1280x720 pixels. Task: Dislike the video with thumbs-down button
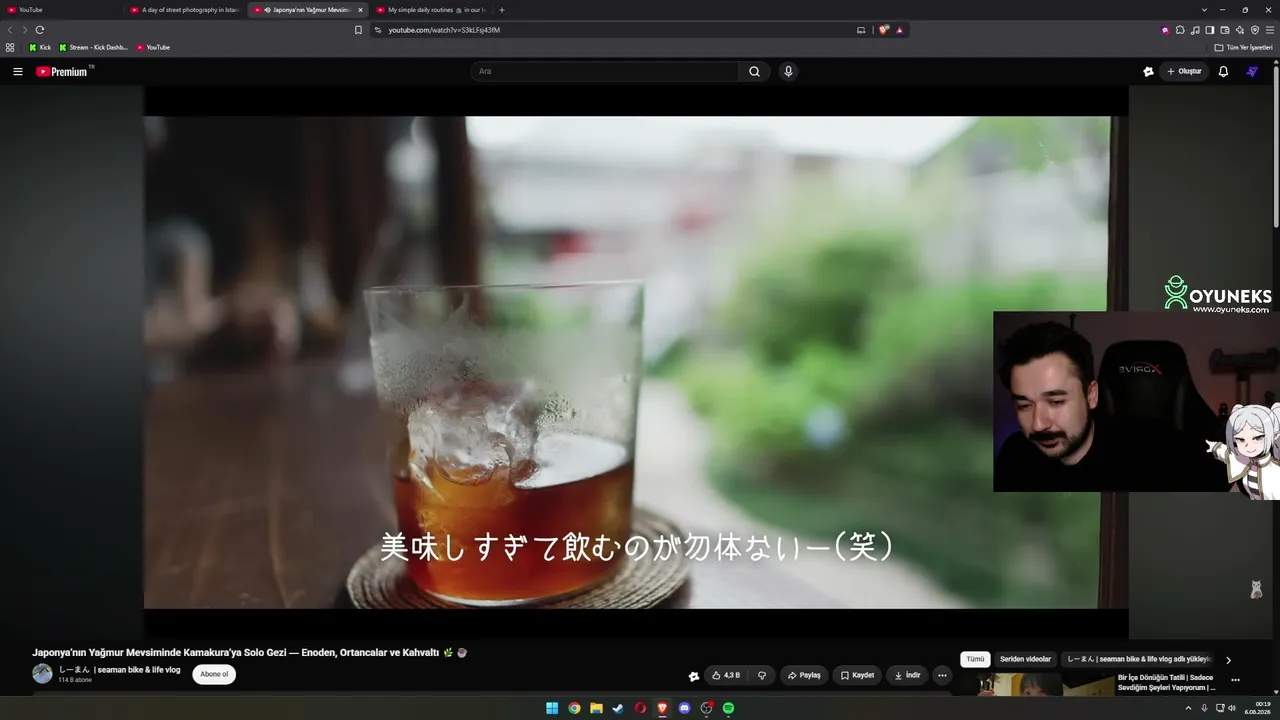point(762,675)
